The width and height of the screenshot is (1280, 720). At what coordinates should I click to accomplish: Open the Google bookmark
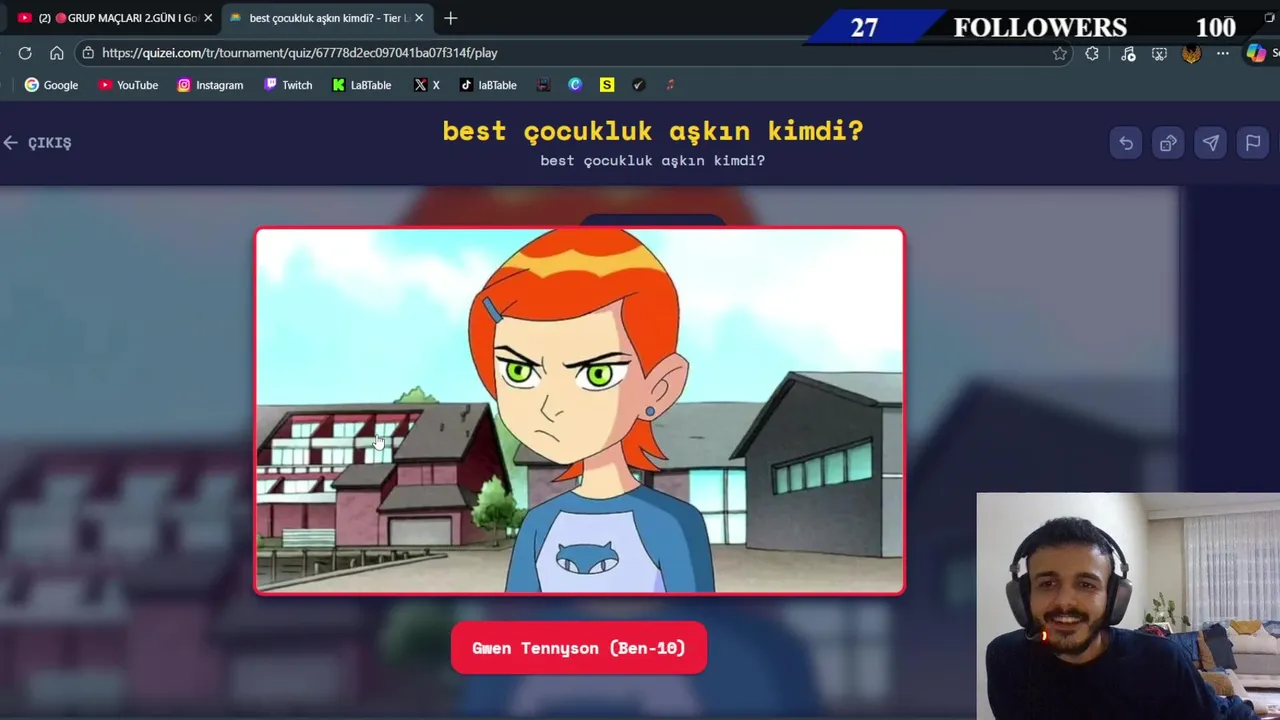click(x=51, y=85)
